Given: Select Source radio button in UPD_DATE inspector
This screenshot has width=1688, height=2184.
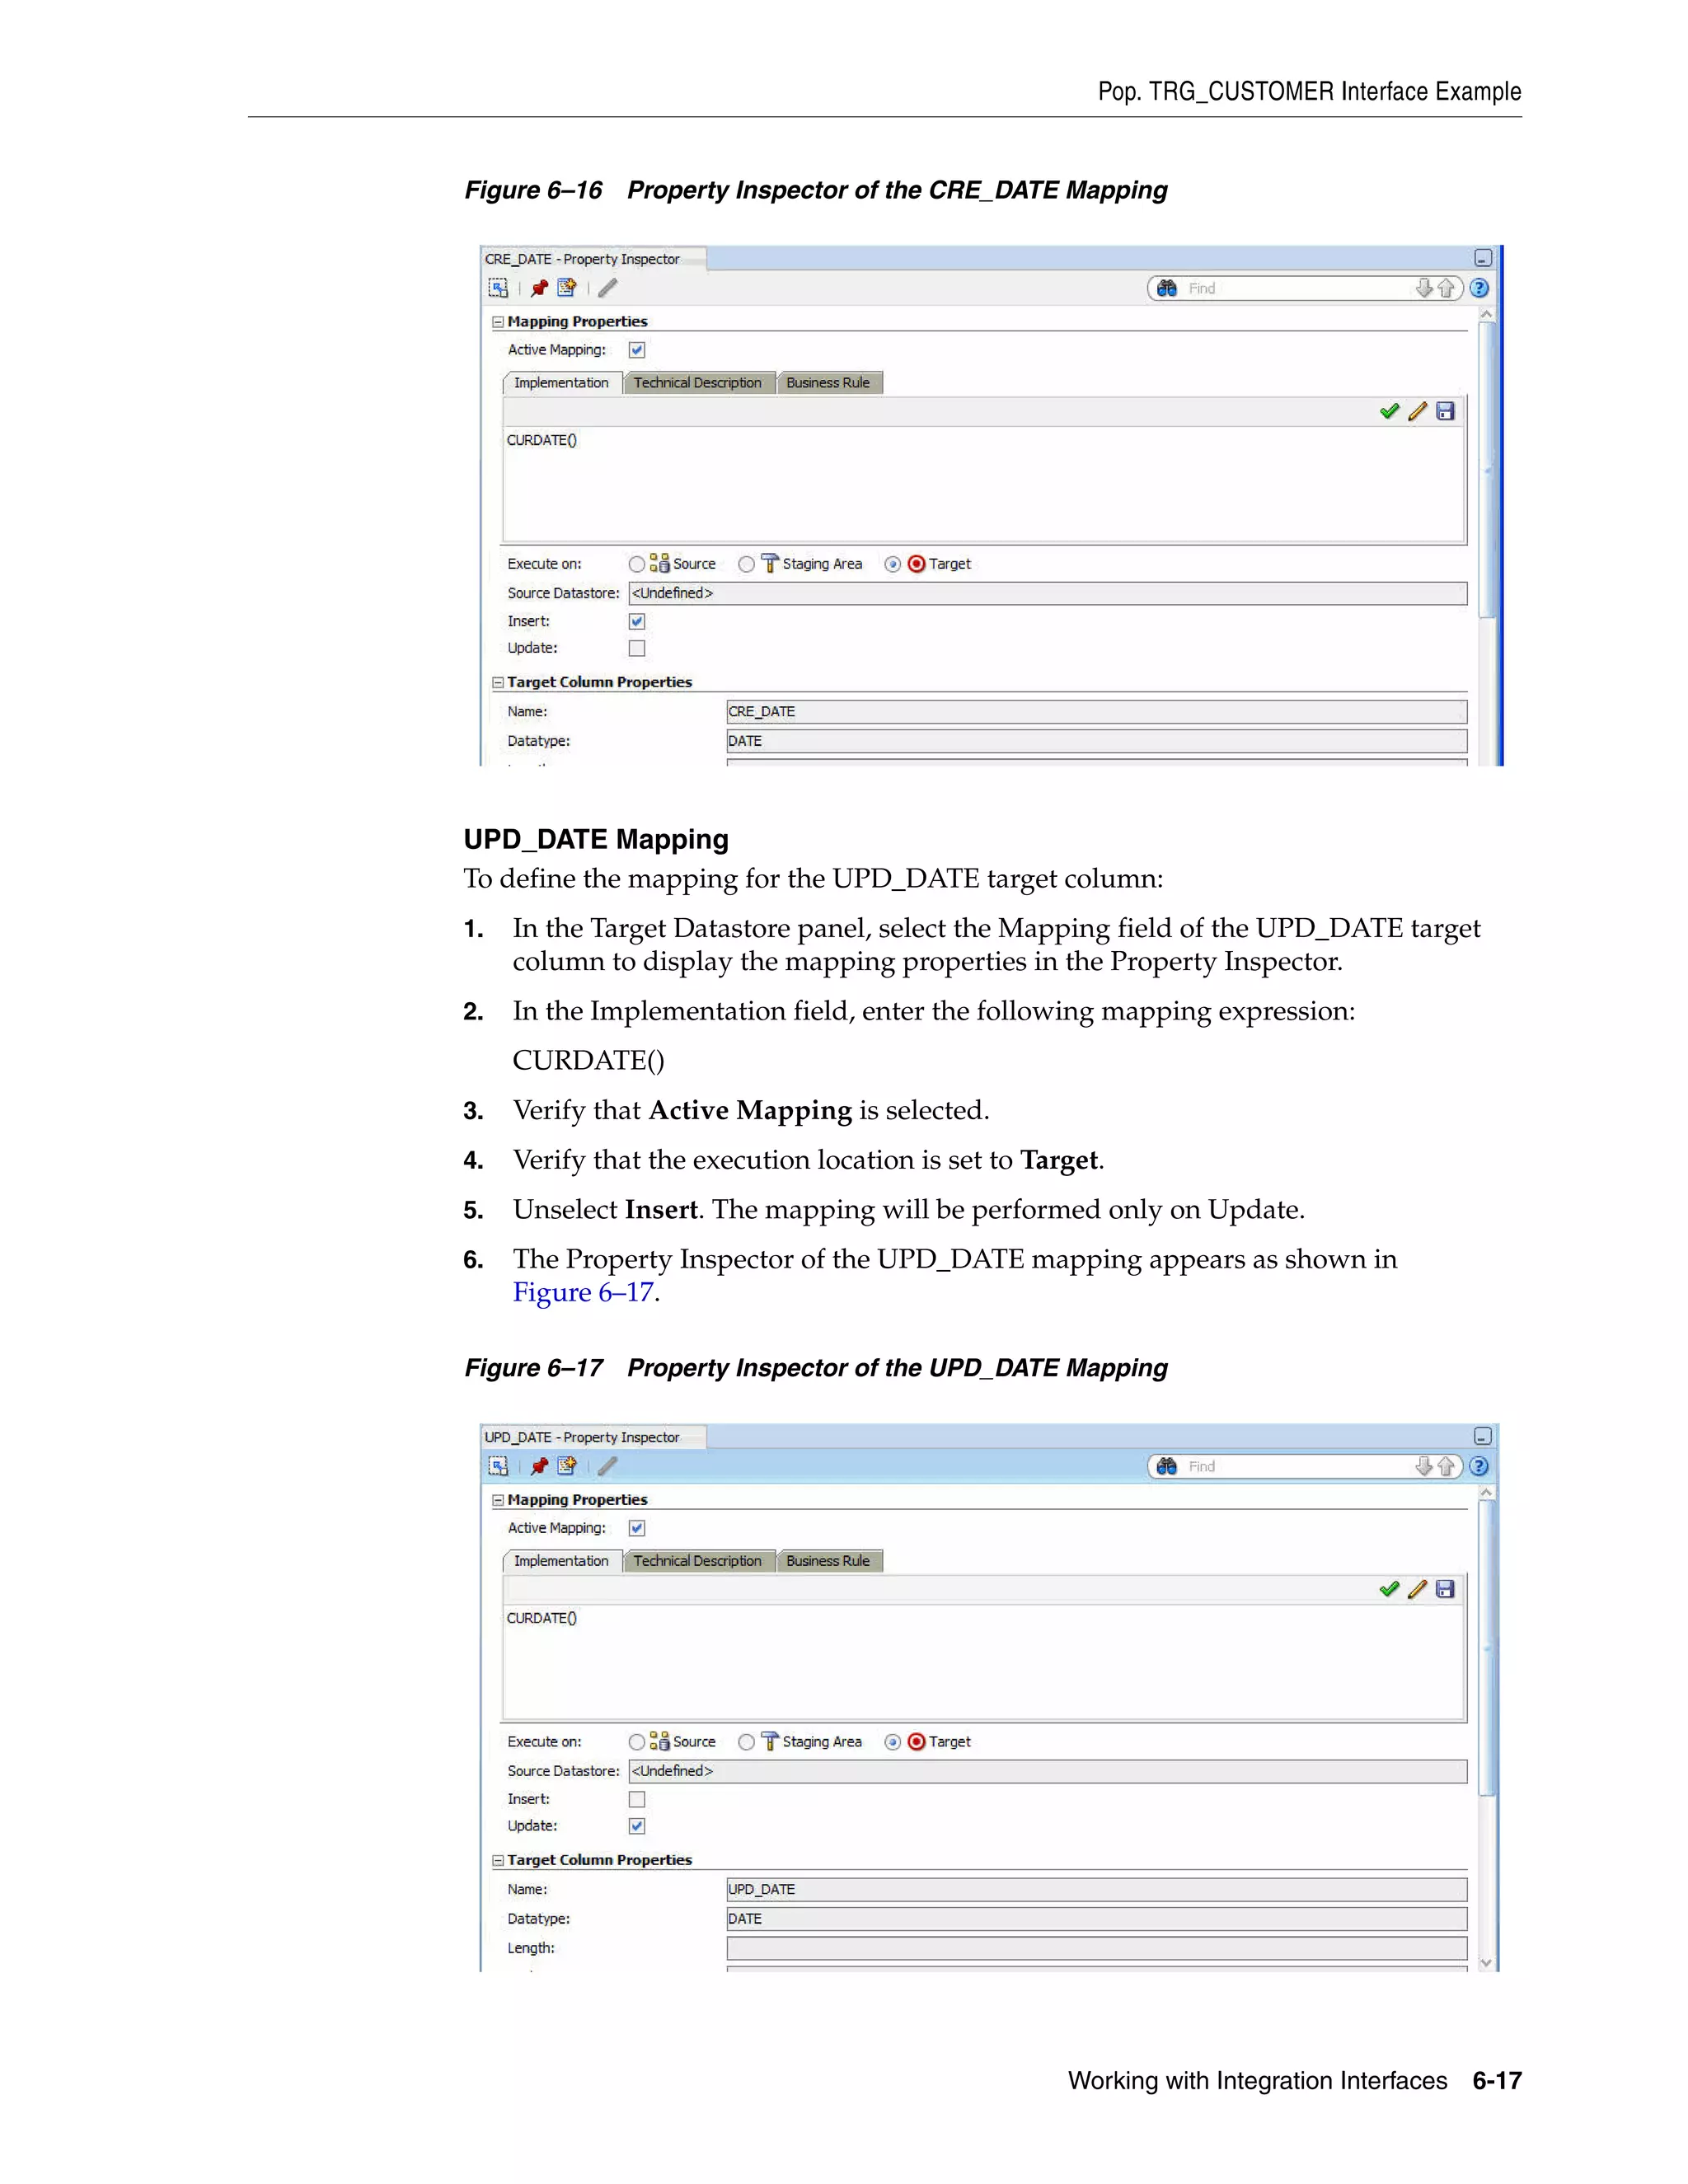Looking at the screenshot, I should coord(637,1742).
